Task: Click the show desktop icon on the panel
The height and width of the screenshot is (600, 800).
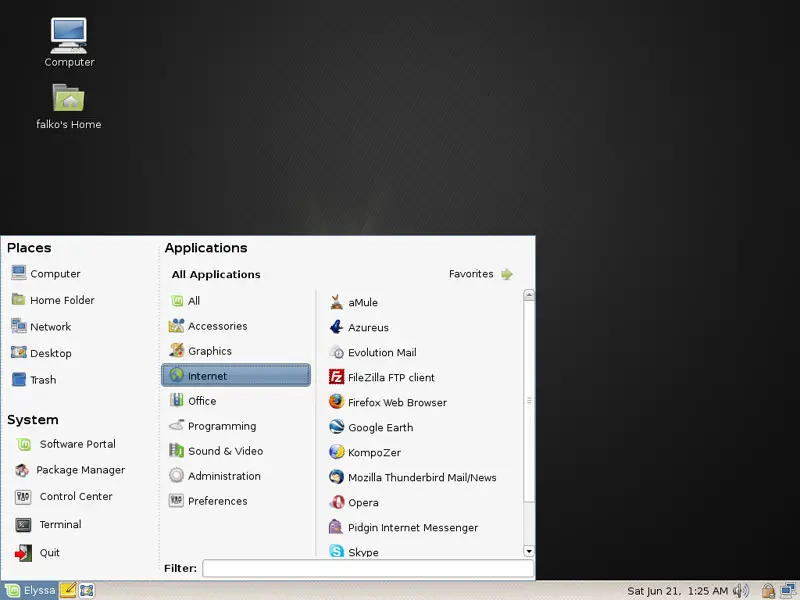Action: 86,591
